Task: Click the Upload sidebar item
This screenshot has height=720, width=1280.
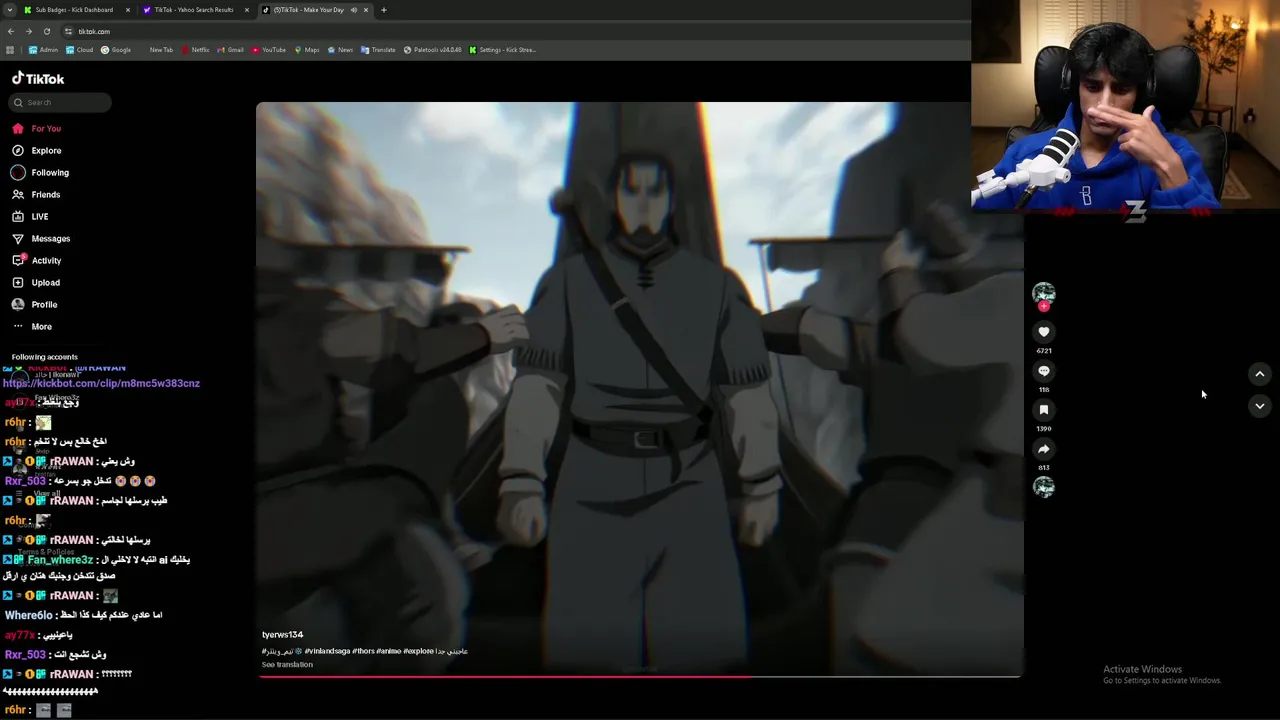Action: [x=36, y=283]
